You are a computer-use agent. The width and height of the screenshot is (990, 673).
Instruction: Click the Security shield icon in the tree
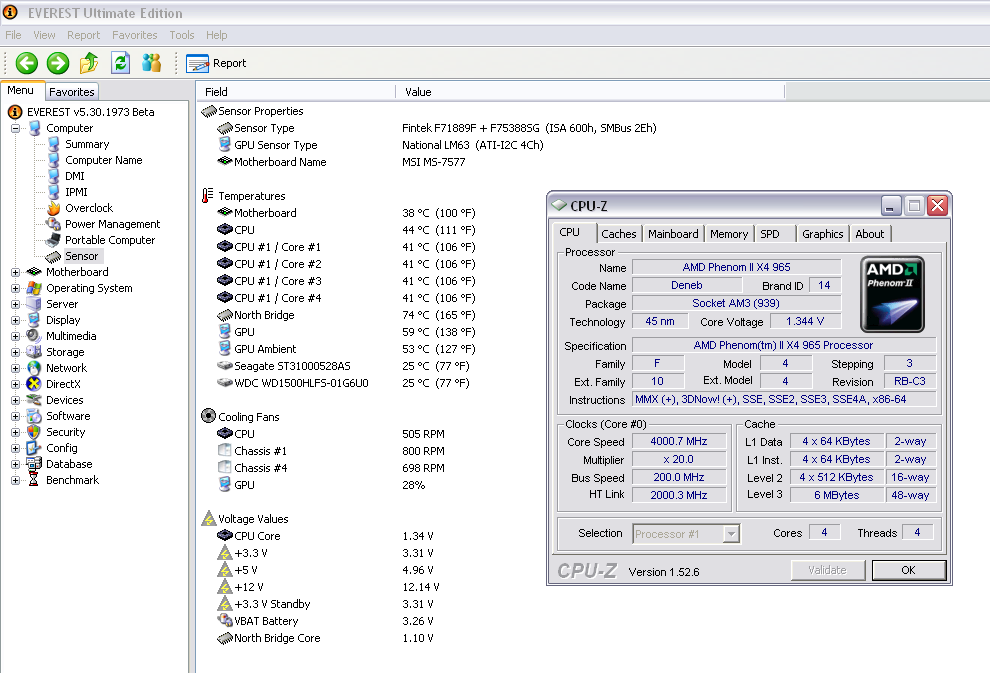(34, 432)
